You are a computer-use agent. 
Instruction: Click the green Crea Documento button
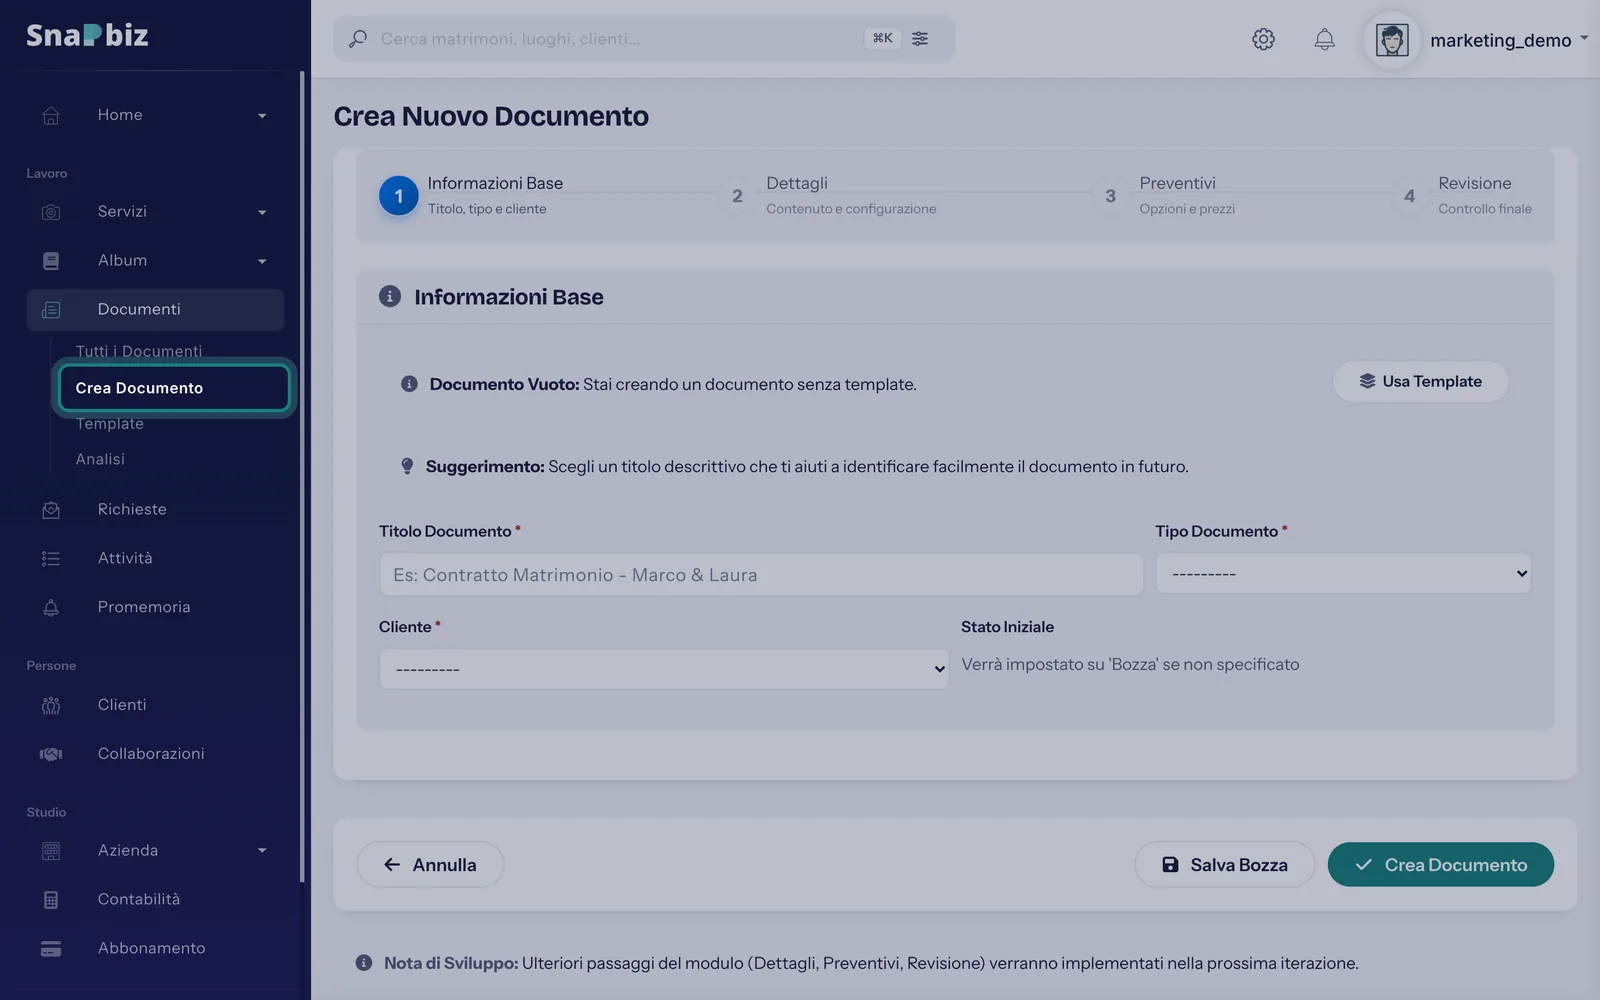tap(1441, 865)
